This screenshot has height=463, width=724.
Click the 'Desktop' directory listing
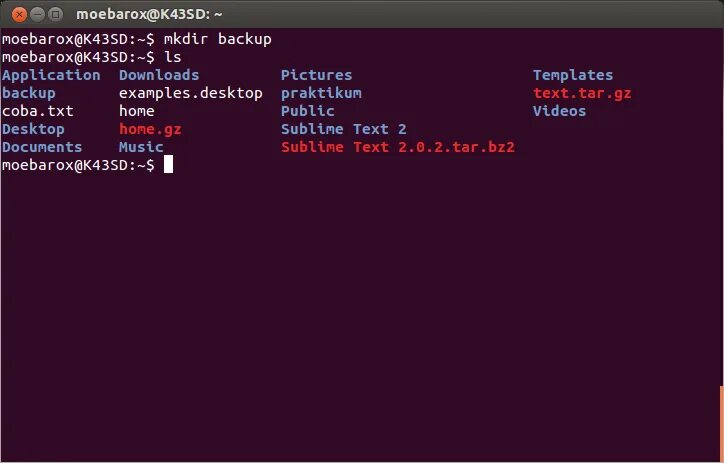click(33, 129)
